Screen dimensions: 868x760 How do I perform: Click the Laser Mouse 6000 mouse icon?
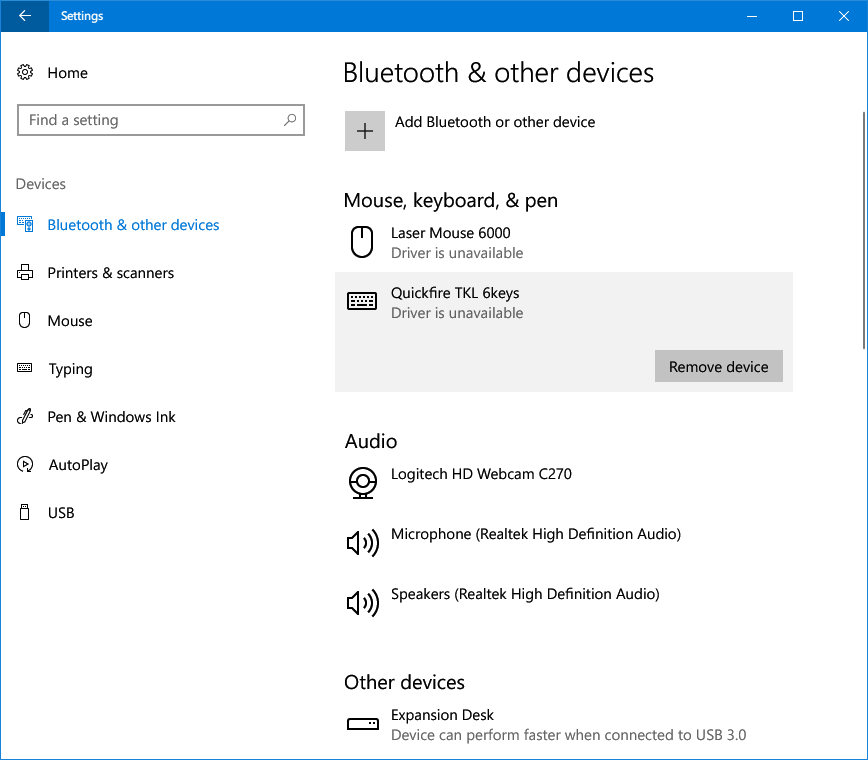pos(362,242)
